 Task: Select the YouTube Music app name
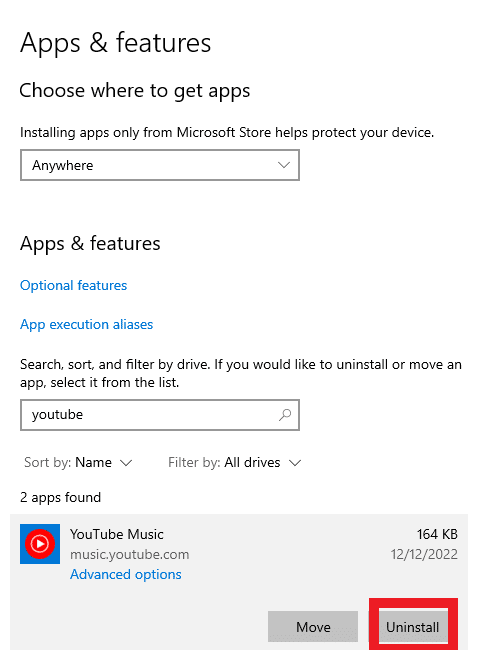[x=116, y=534]
